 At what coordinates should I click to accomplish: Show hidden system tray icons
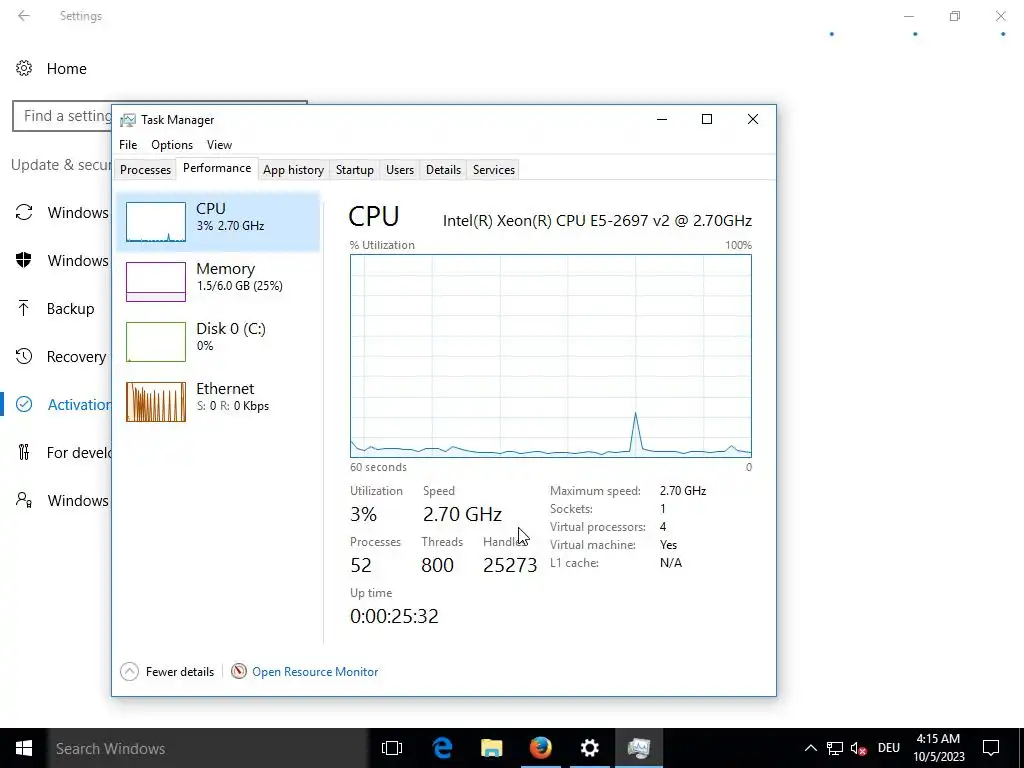(x=810, y=748)
